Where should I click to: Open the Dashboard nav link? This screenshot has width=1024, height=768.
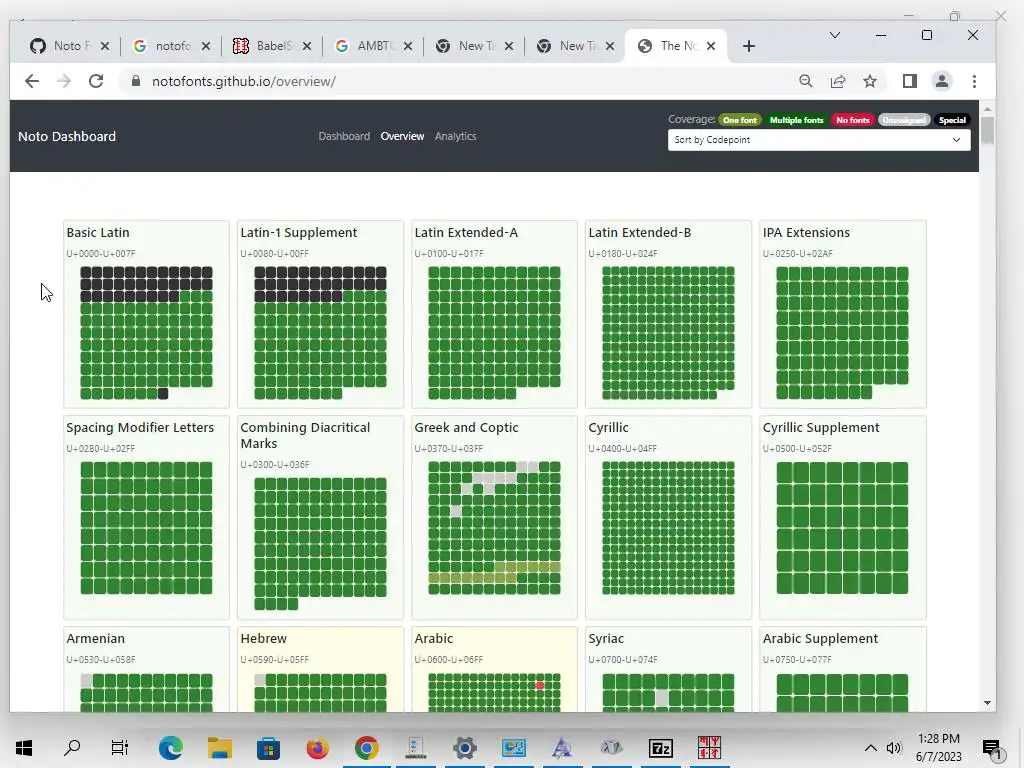click(x=344, y=136)
